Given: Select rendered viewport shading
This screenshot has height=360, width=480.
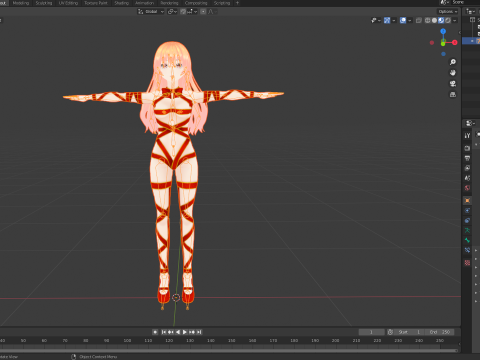Looking at the screenshot, I should [448, 21].
